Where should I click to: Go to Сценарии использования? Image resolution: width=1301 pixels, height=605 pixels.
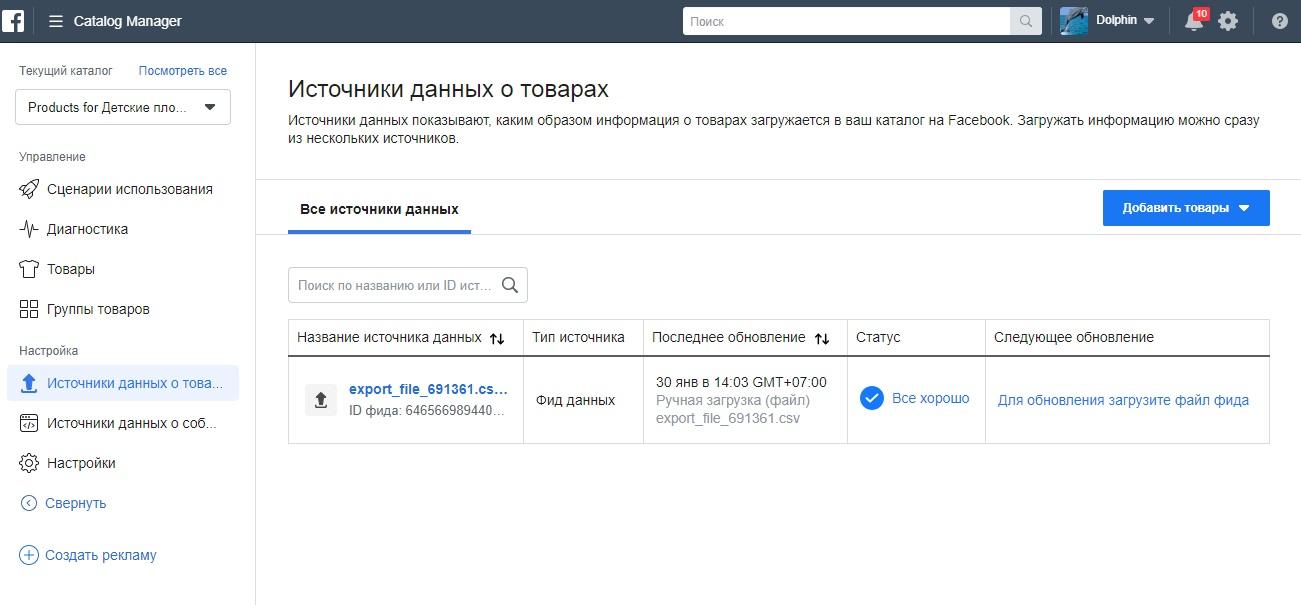(x=129, y=189)
